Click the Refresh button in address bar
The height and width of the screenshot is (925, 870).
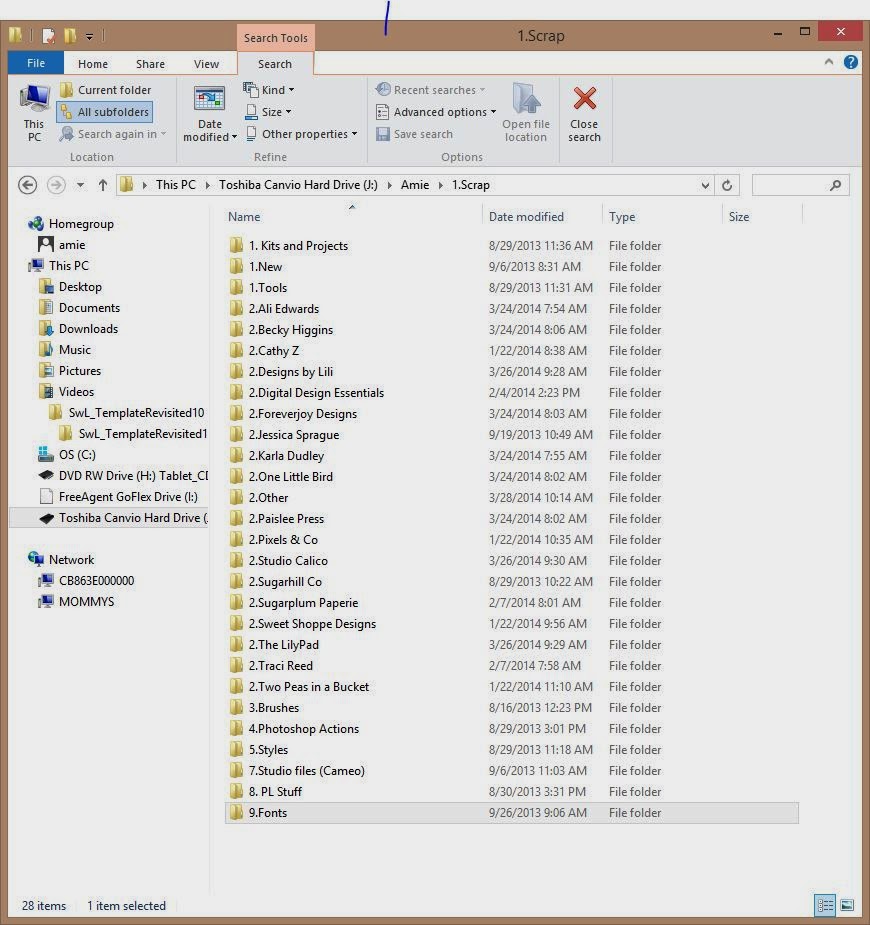coord(727,185)
